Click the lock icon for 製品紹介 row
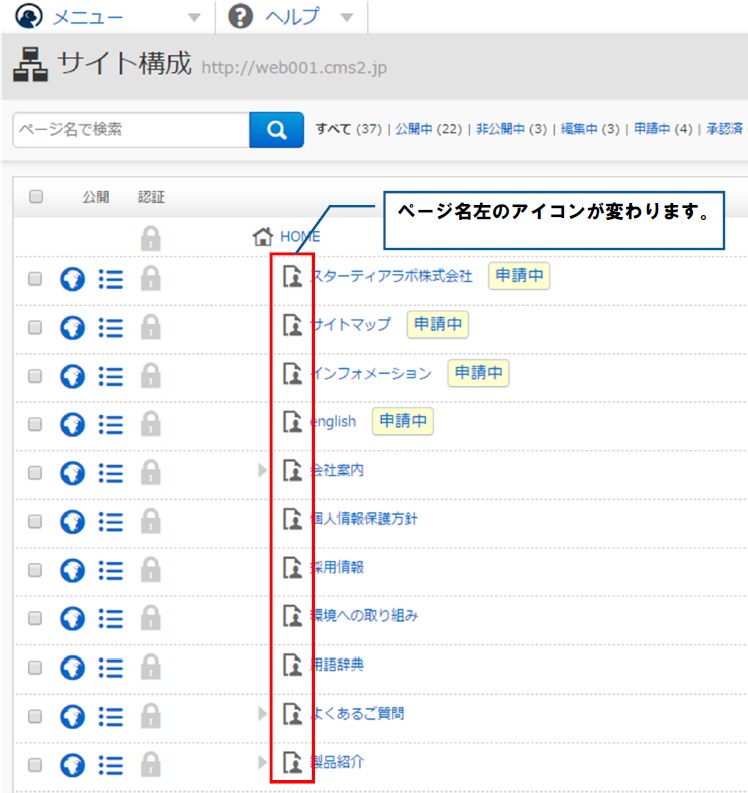Screen dimensions: 748x793 [151, 764]
